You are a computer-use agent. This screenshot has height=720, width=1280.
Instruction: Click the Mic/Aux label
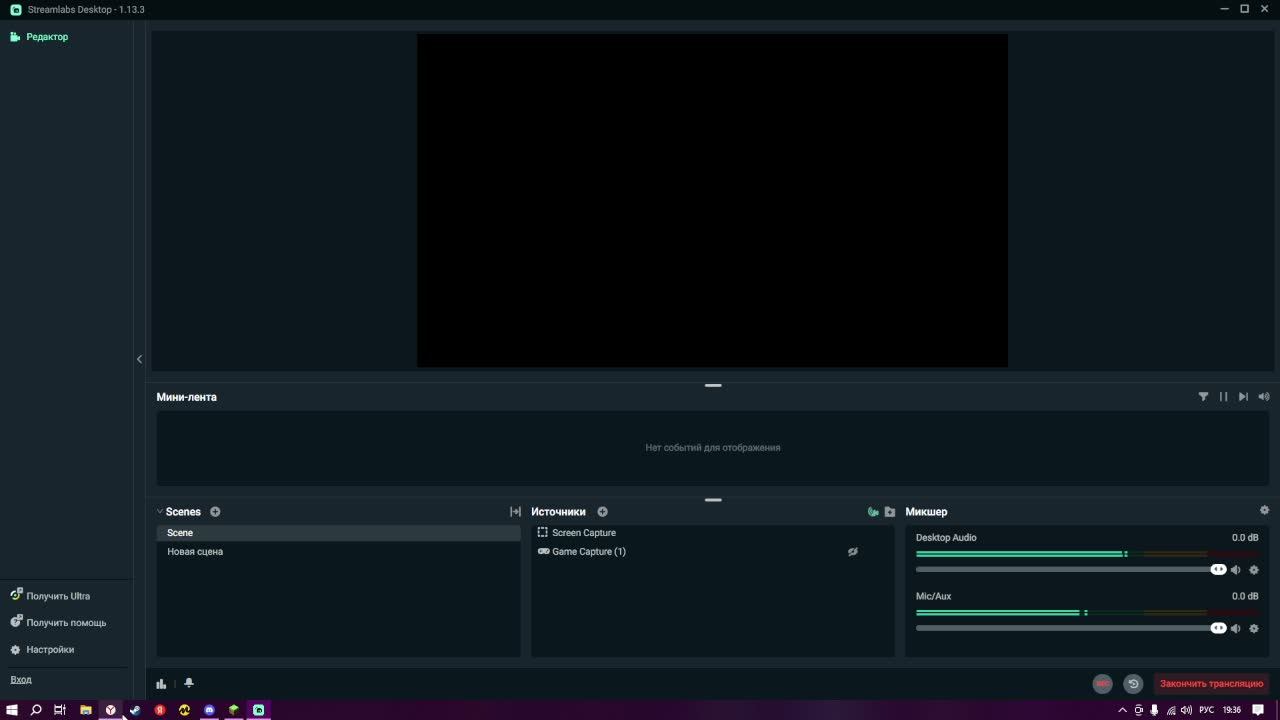click(933, 597)
